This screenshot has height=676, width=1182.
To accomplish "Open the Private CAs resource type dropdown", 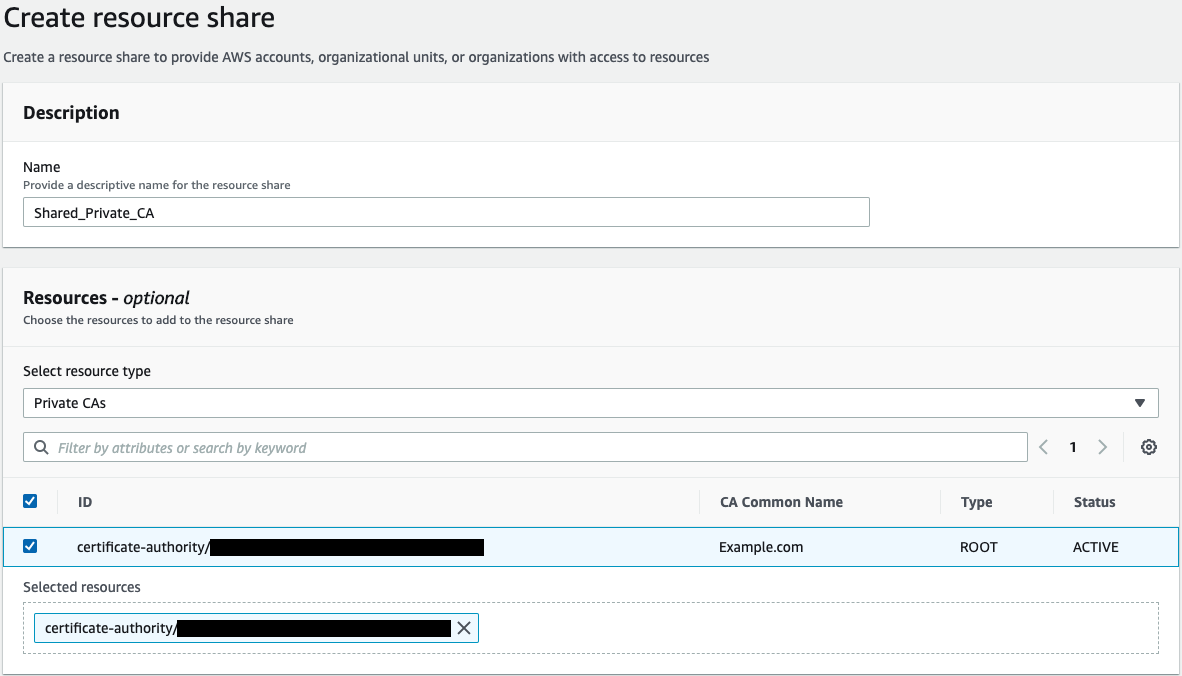I will [590, 402].
